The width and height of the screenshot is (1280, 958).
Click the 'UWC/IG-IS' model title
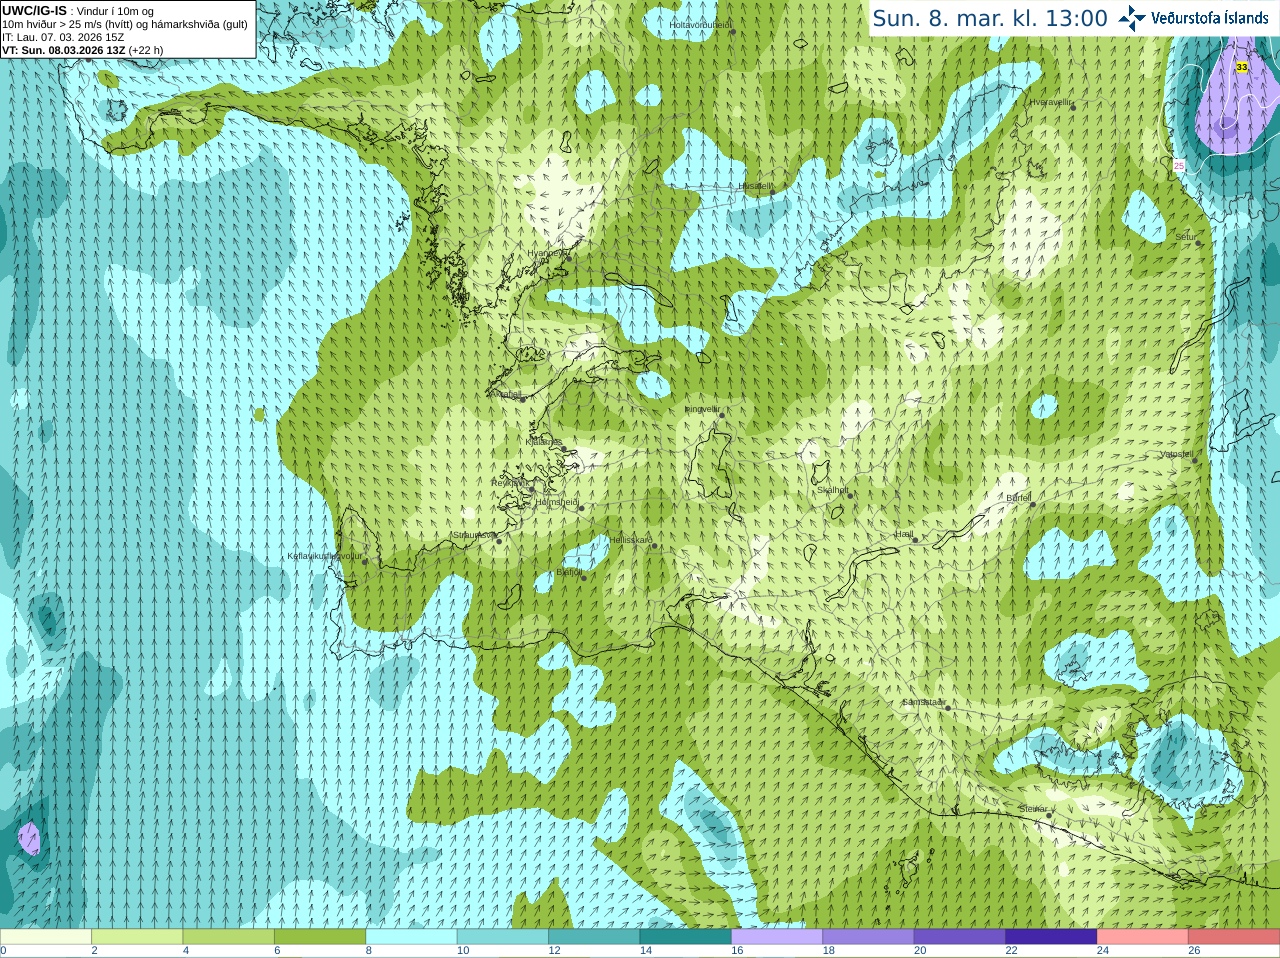pyautogui.click(x=34, y=10)
